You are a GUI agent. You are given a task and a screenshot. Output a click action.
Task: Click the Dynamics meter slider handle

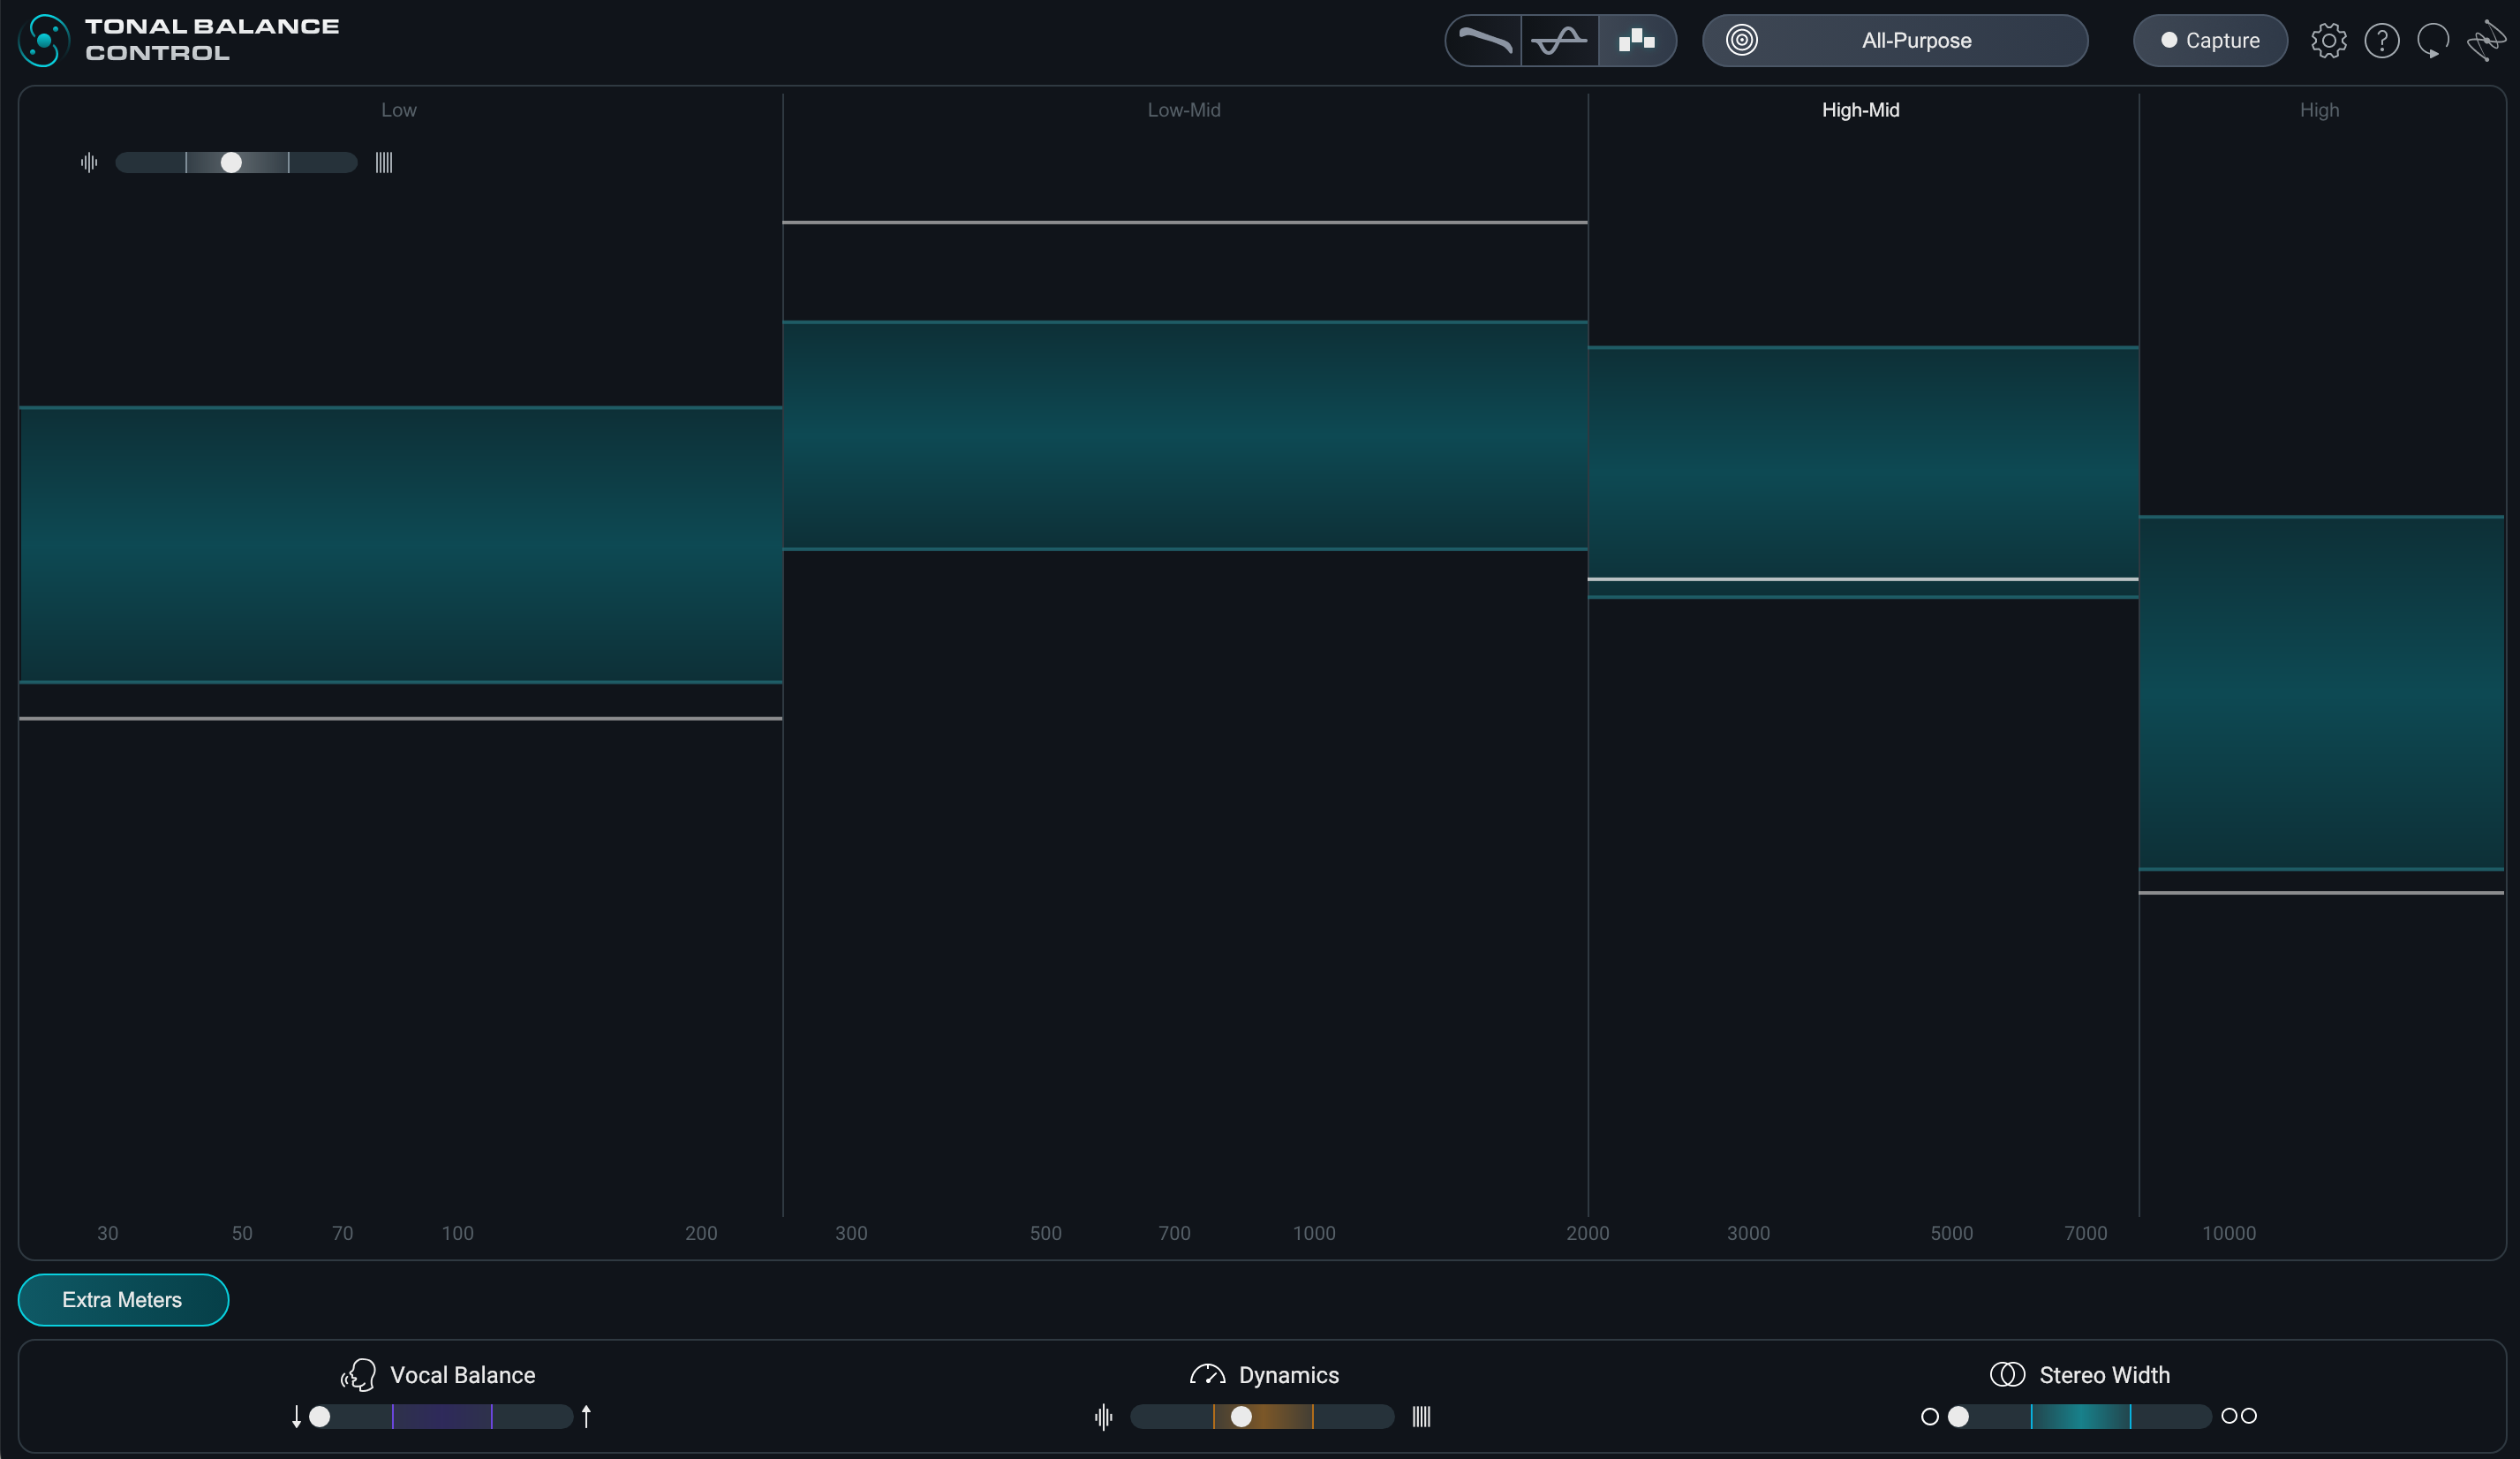pyautogui.click(x=1241, y=1416)
